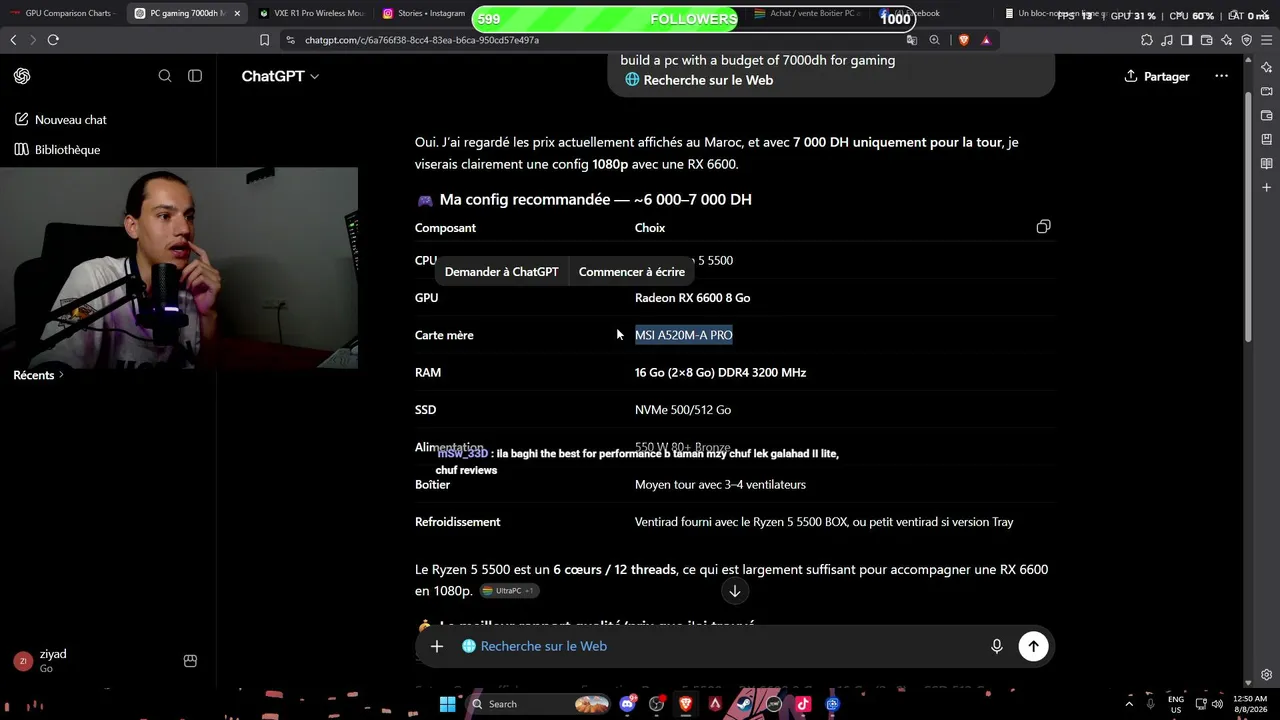
Task: Click the zoom magnifier icon in address bar
Action: 934,40
